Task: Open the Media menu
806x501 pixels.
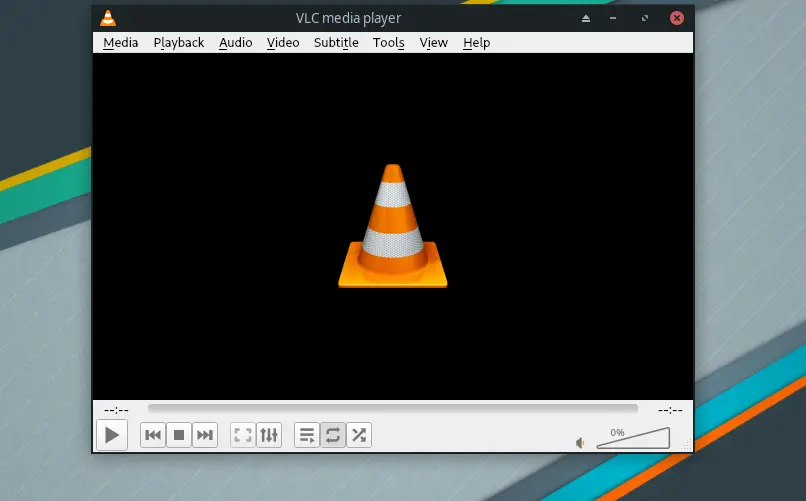Action: pos(120,43)
